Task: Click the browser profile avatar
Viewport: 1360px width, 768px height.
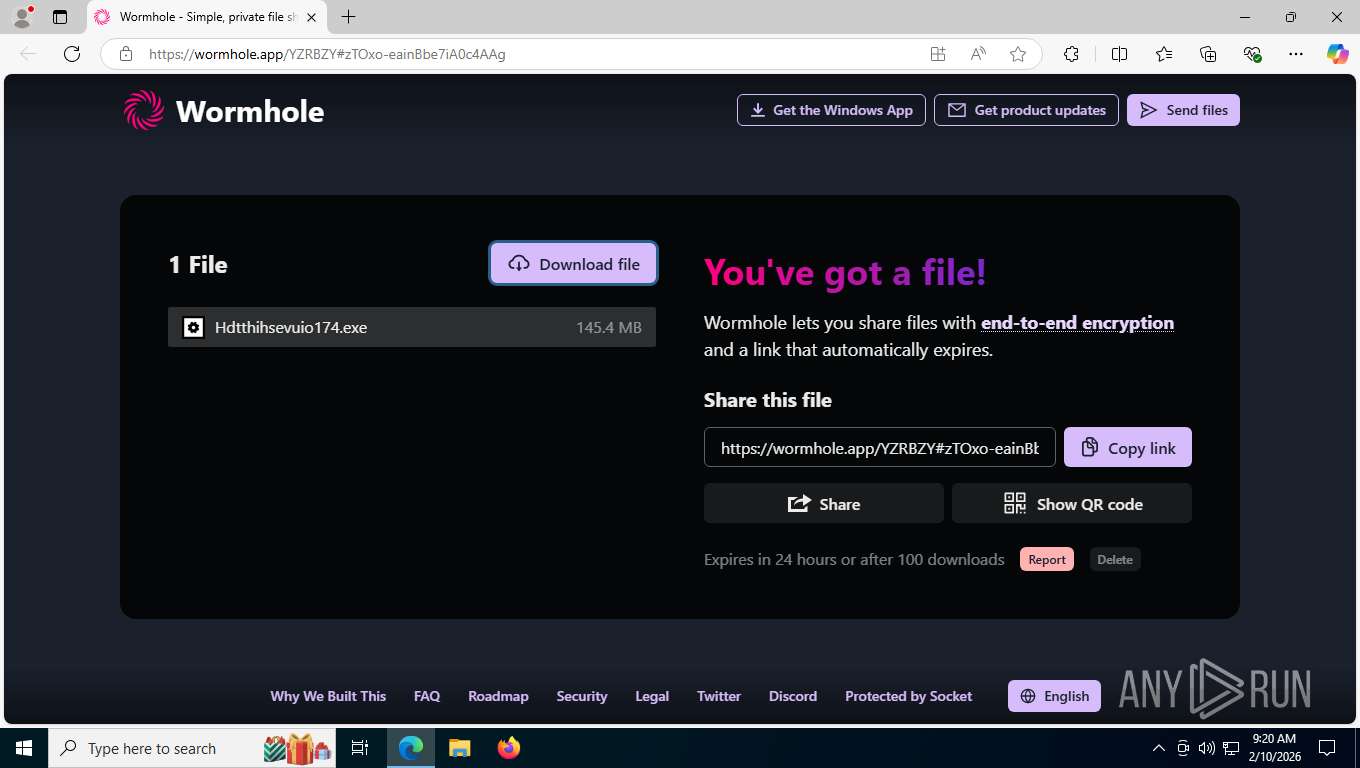Action: (22, 17)
